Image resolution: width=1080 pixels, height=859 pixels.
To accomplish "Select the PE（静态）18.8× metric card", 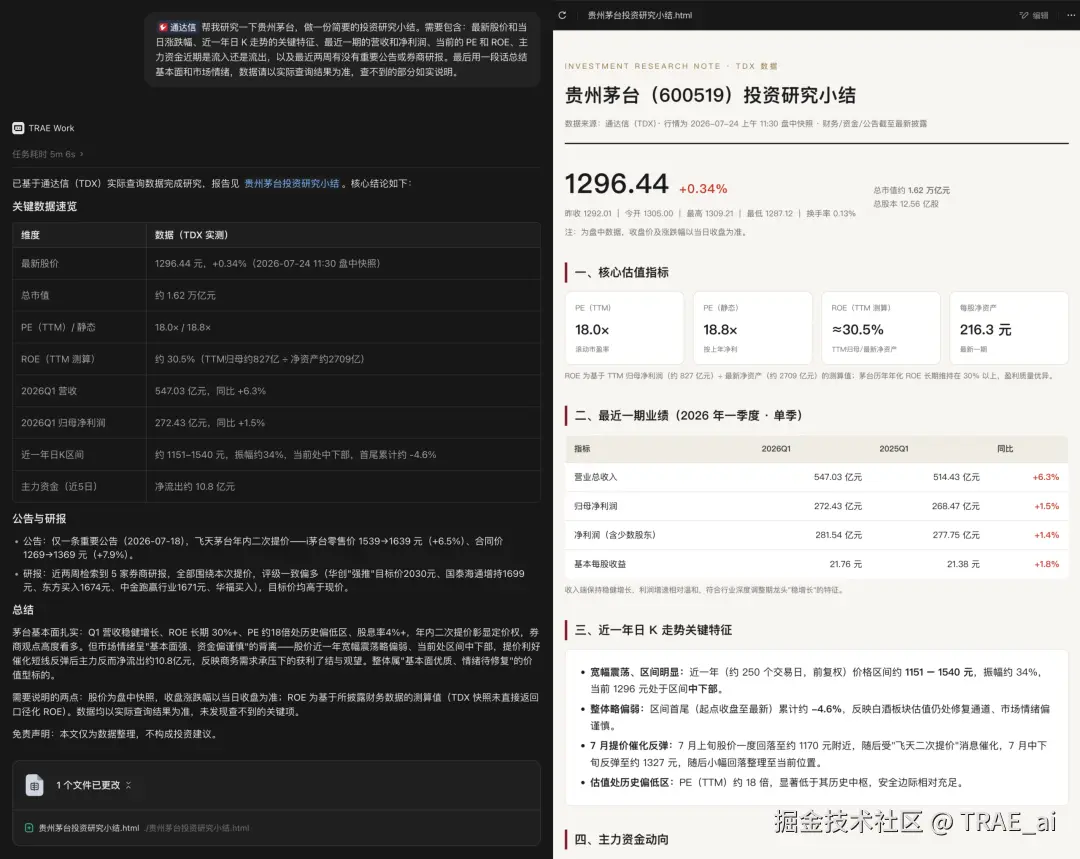I will pos(753,328).
